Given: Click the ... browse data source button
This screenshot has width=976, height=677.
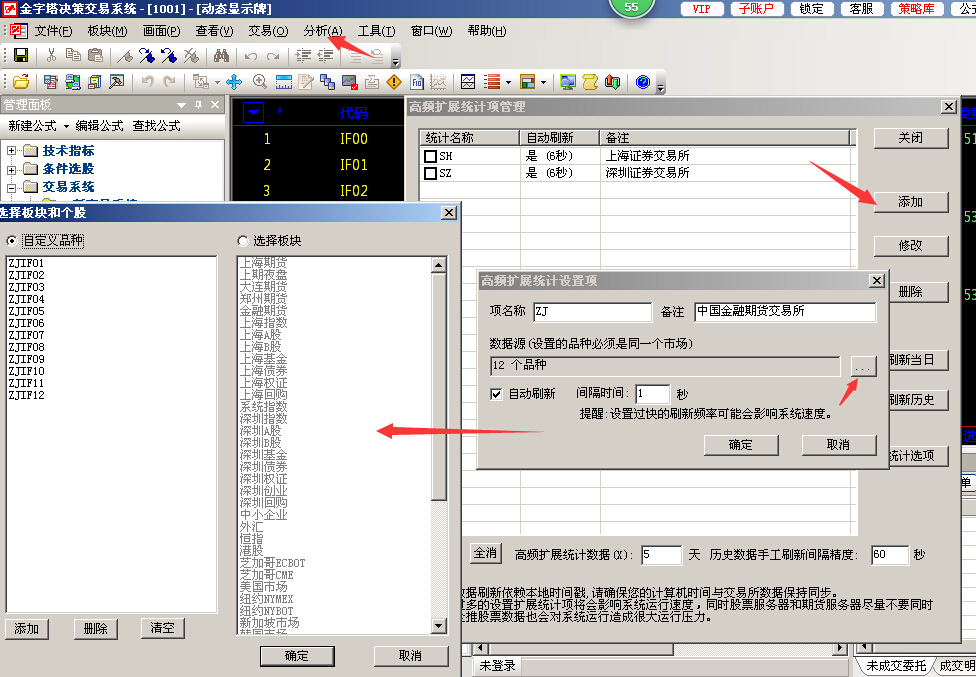Looking at the screenshot, I should (862, 367).
